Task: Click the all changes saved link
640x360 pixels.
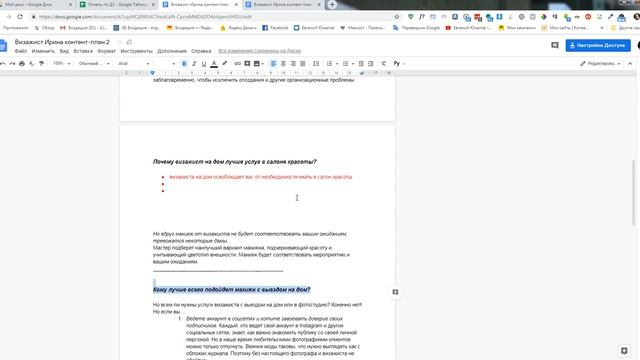Action: 260,51
